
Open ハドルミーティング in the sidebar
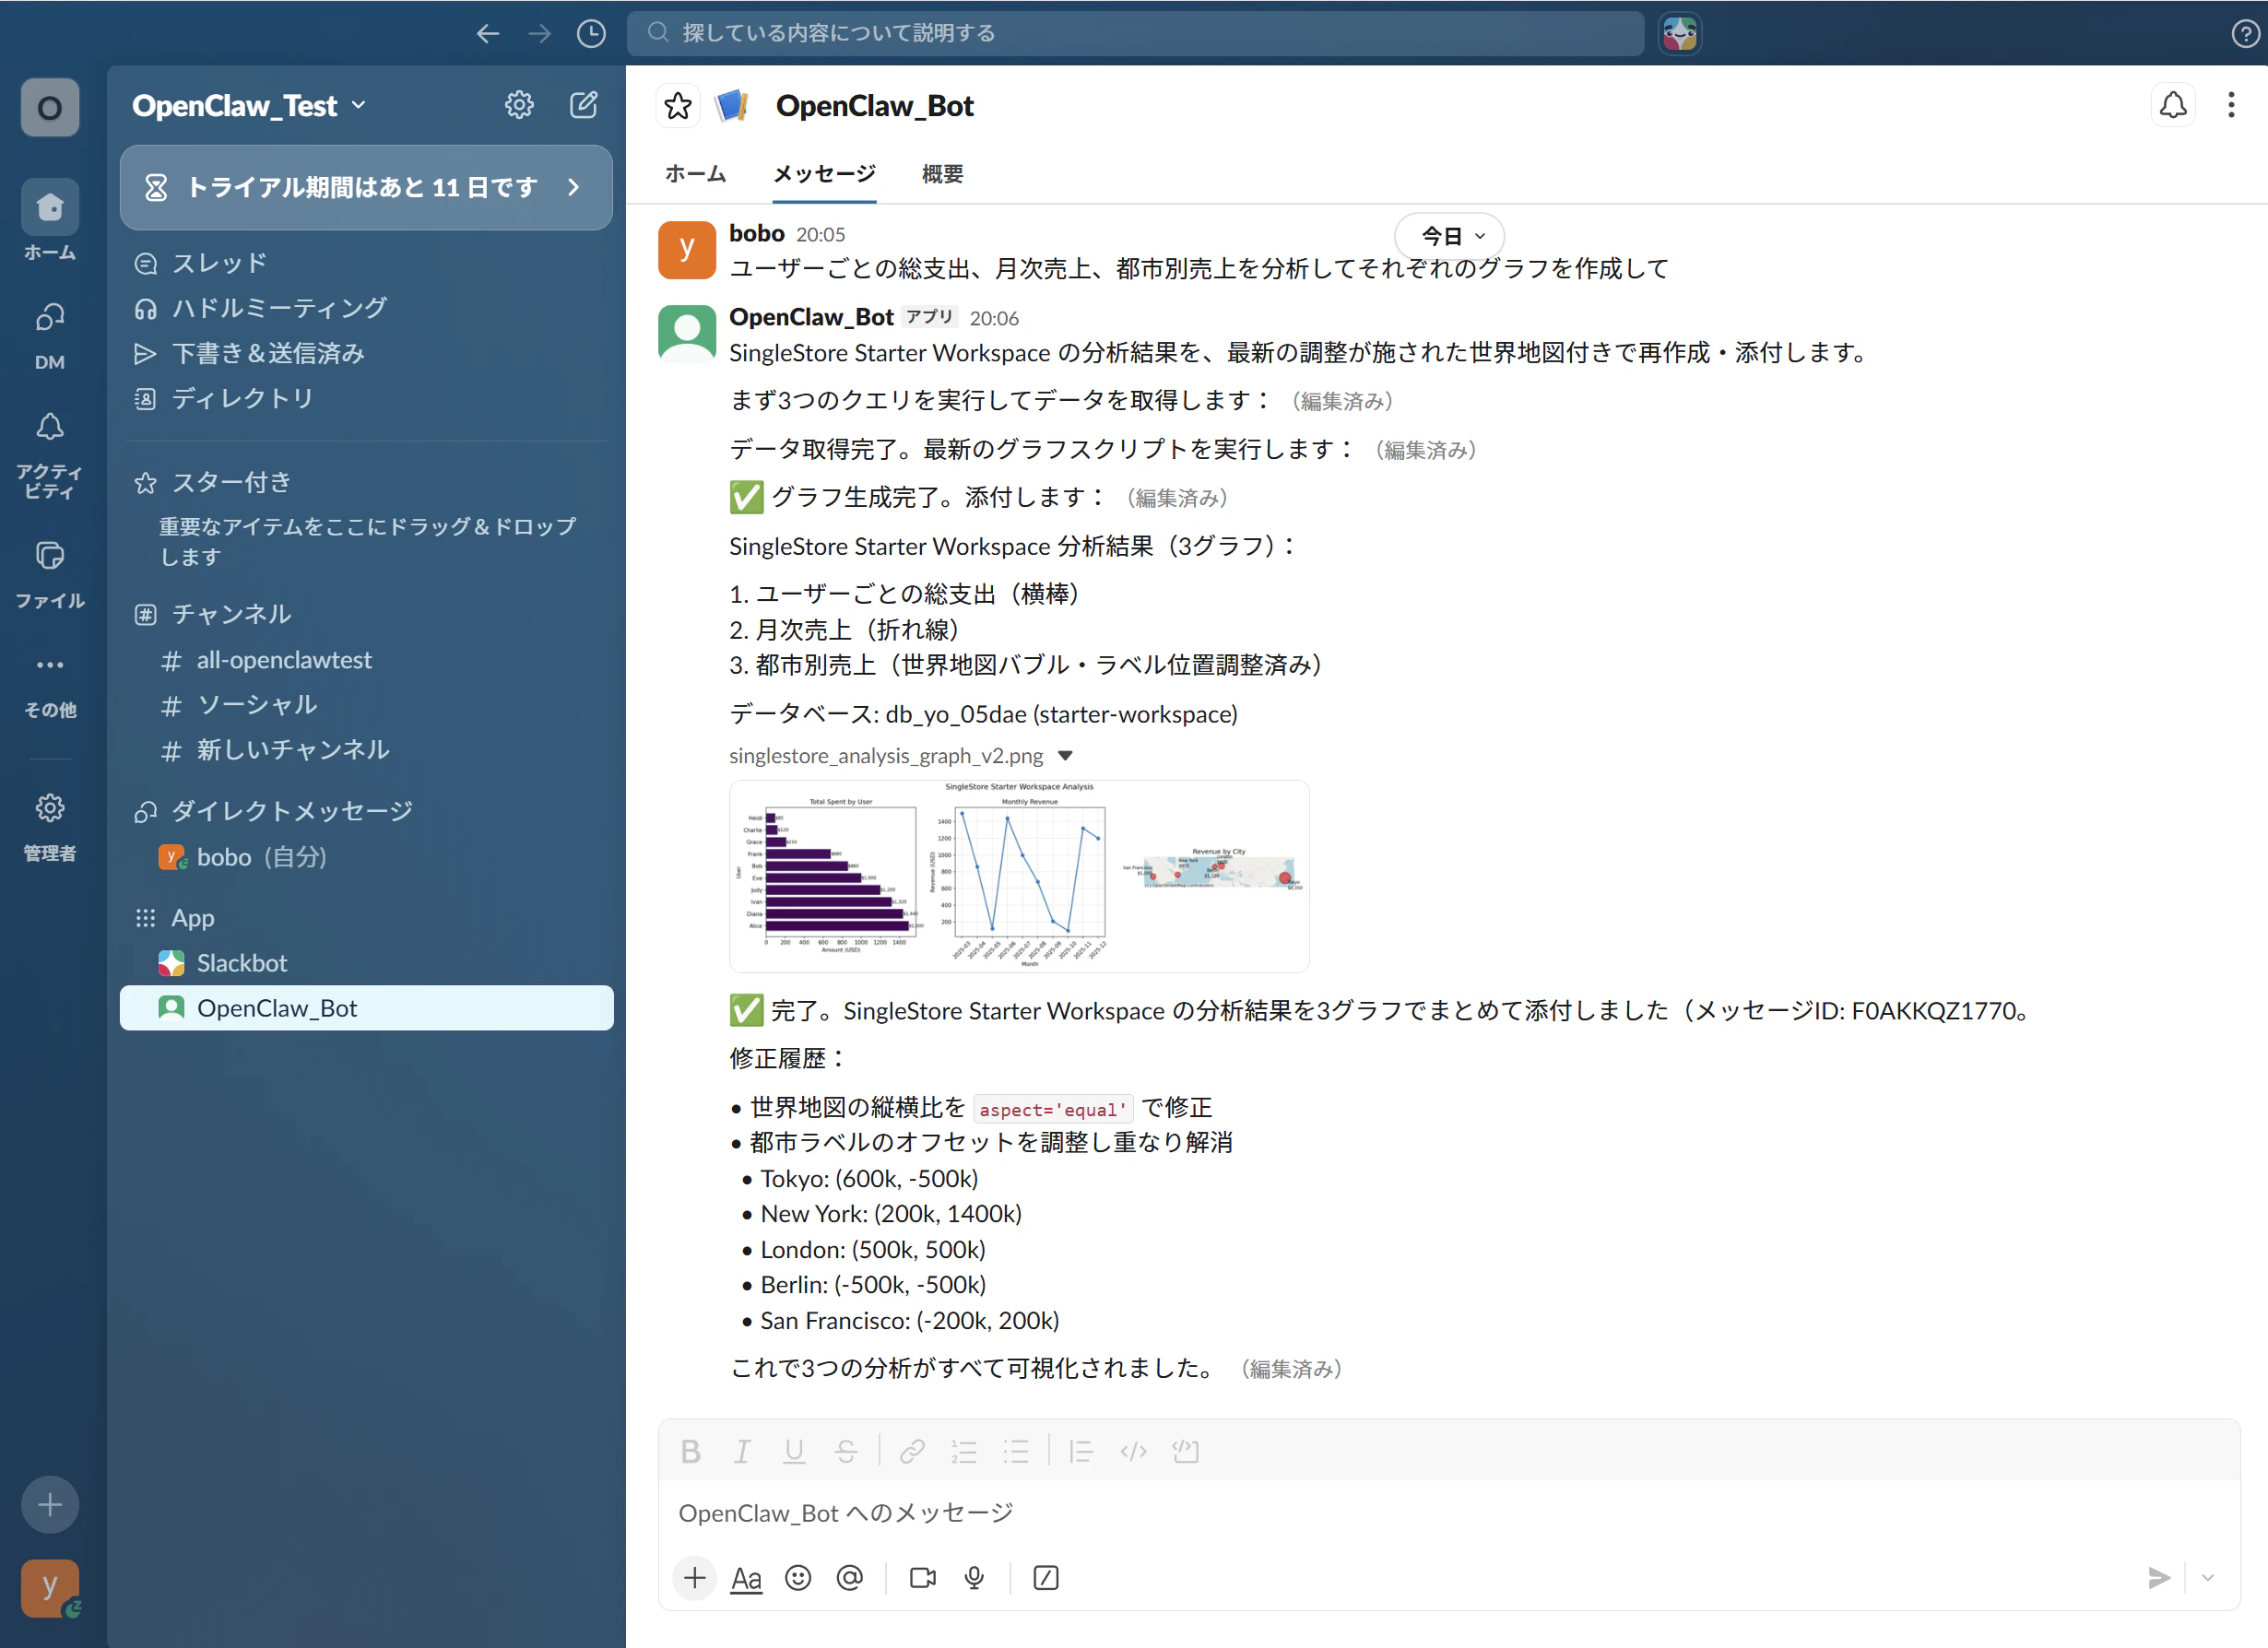366,308
